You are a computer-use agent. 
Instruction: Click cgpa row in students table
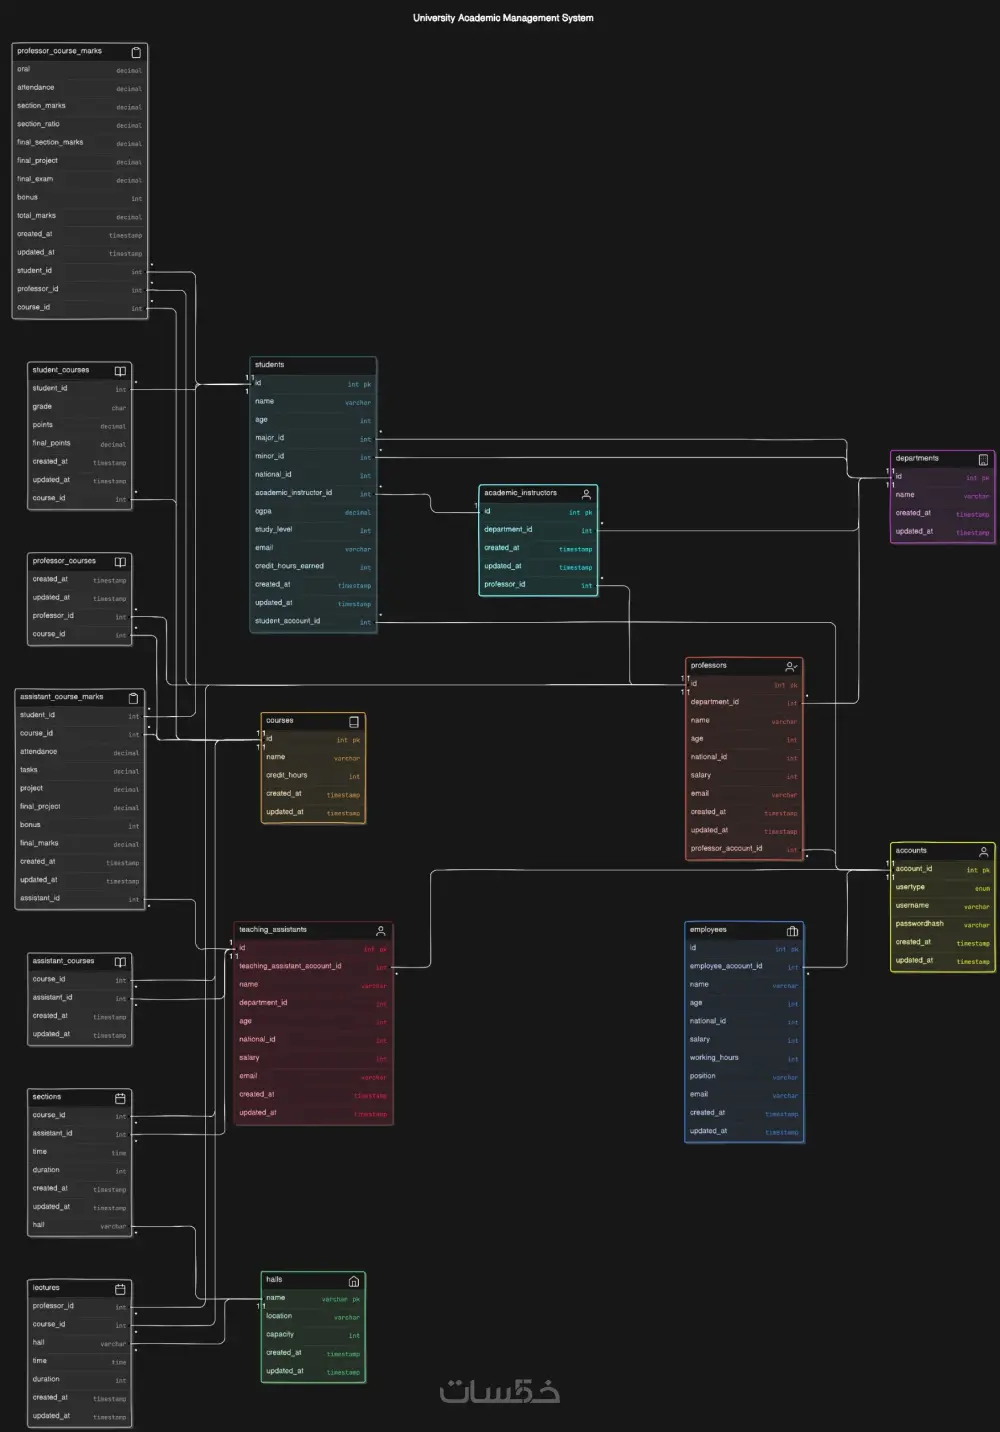(x=313, y=511)
